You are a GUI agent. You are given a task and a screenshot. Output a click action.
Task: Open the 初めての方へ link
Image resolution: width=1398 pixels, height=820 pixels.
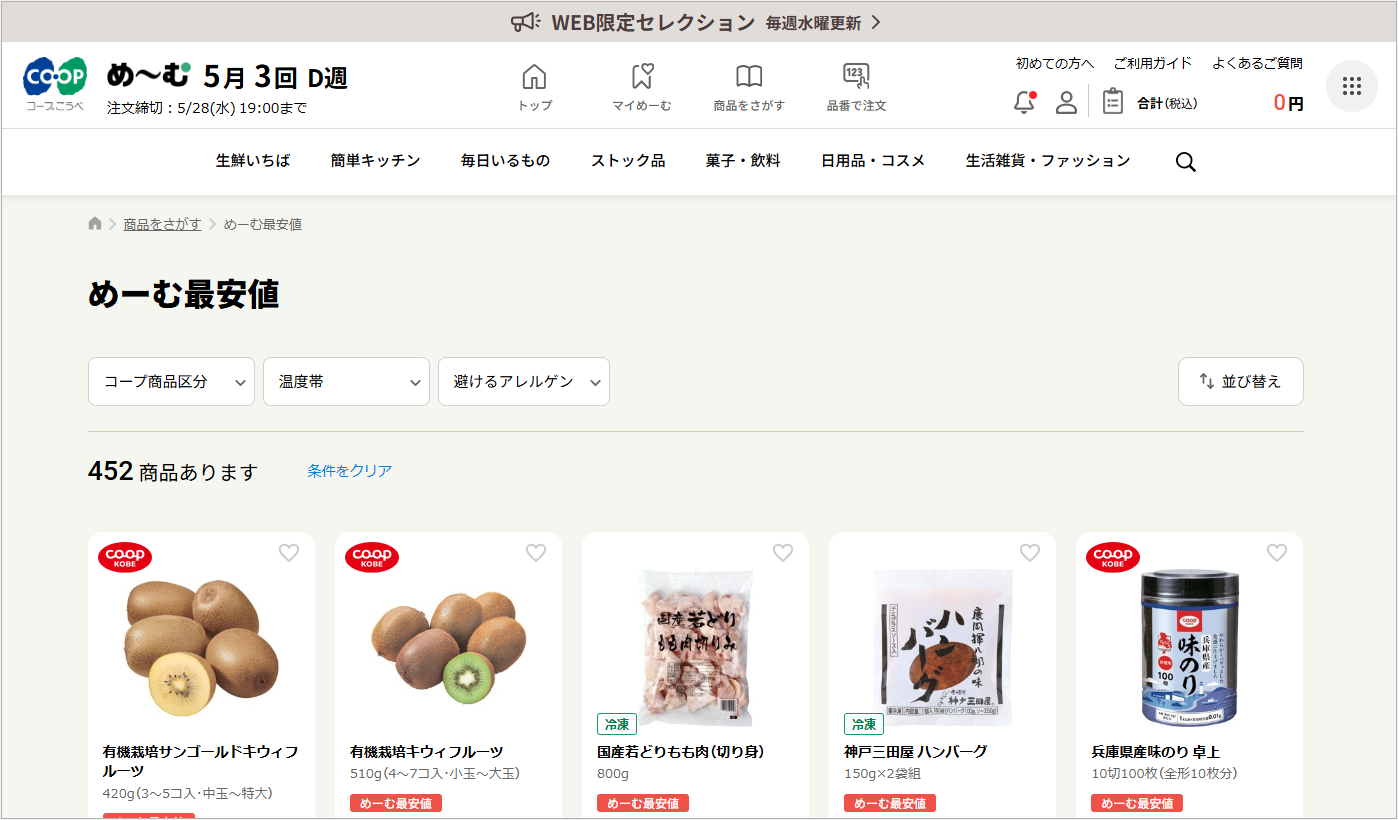tap(1055, 63)
